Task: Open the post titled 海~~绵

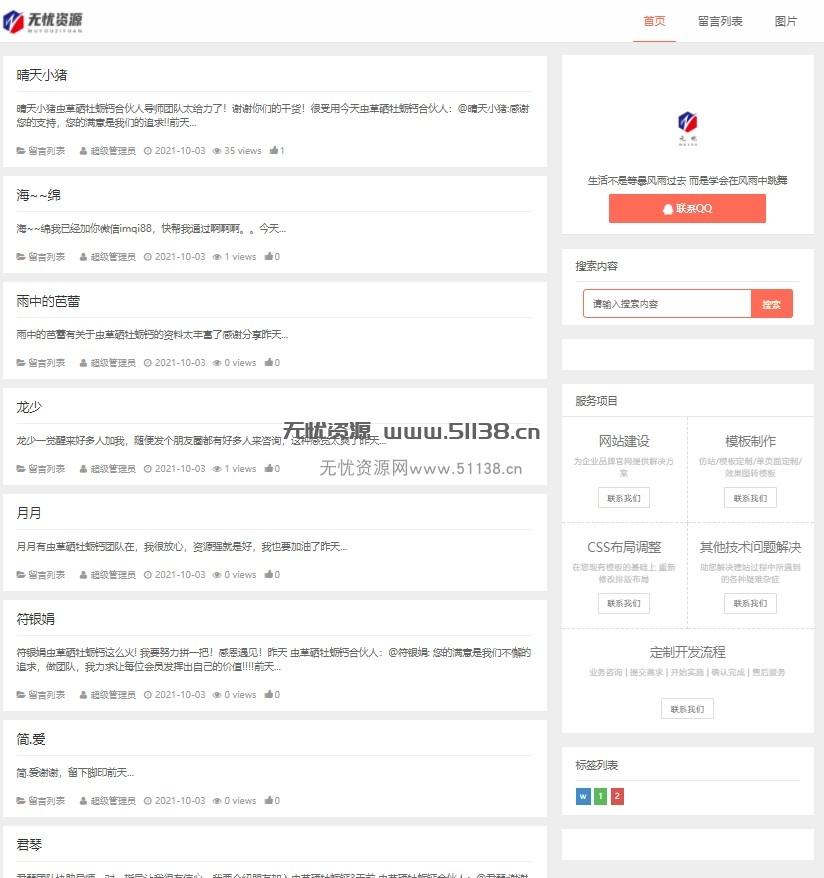Action: (39, 195)
